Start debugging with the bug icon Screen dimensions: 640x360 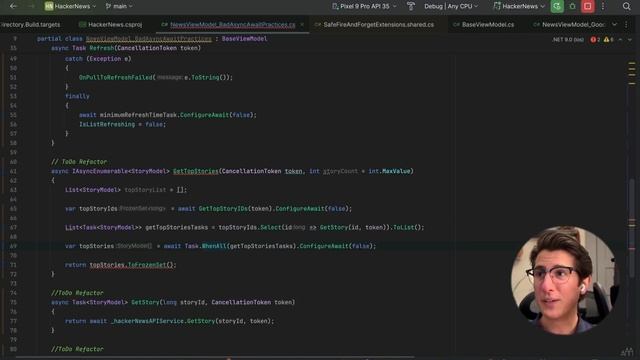pos(573,6)
